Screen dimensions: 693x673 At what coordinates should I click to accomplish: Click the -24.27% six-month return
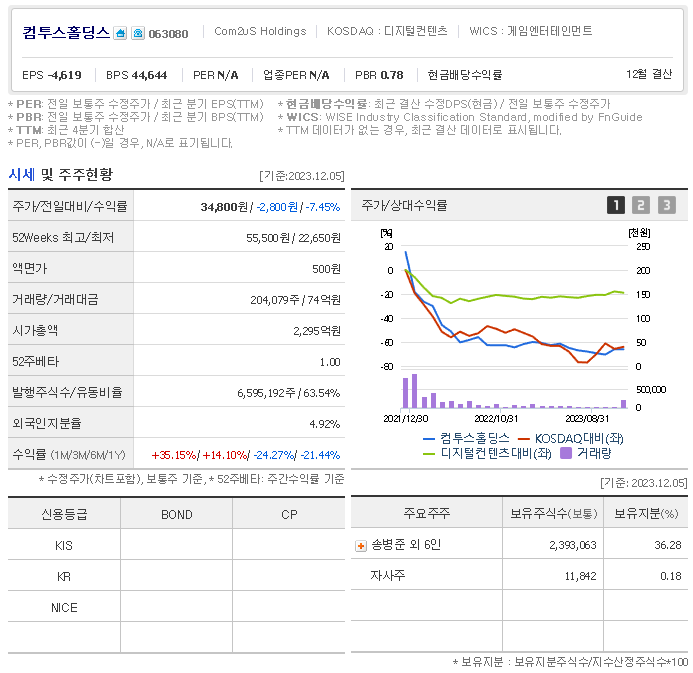274,455
